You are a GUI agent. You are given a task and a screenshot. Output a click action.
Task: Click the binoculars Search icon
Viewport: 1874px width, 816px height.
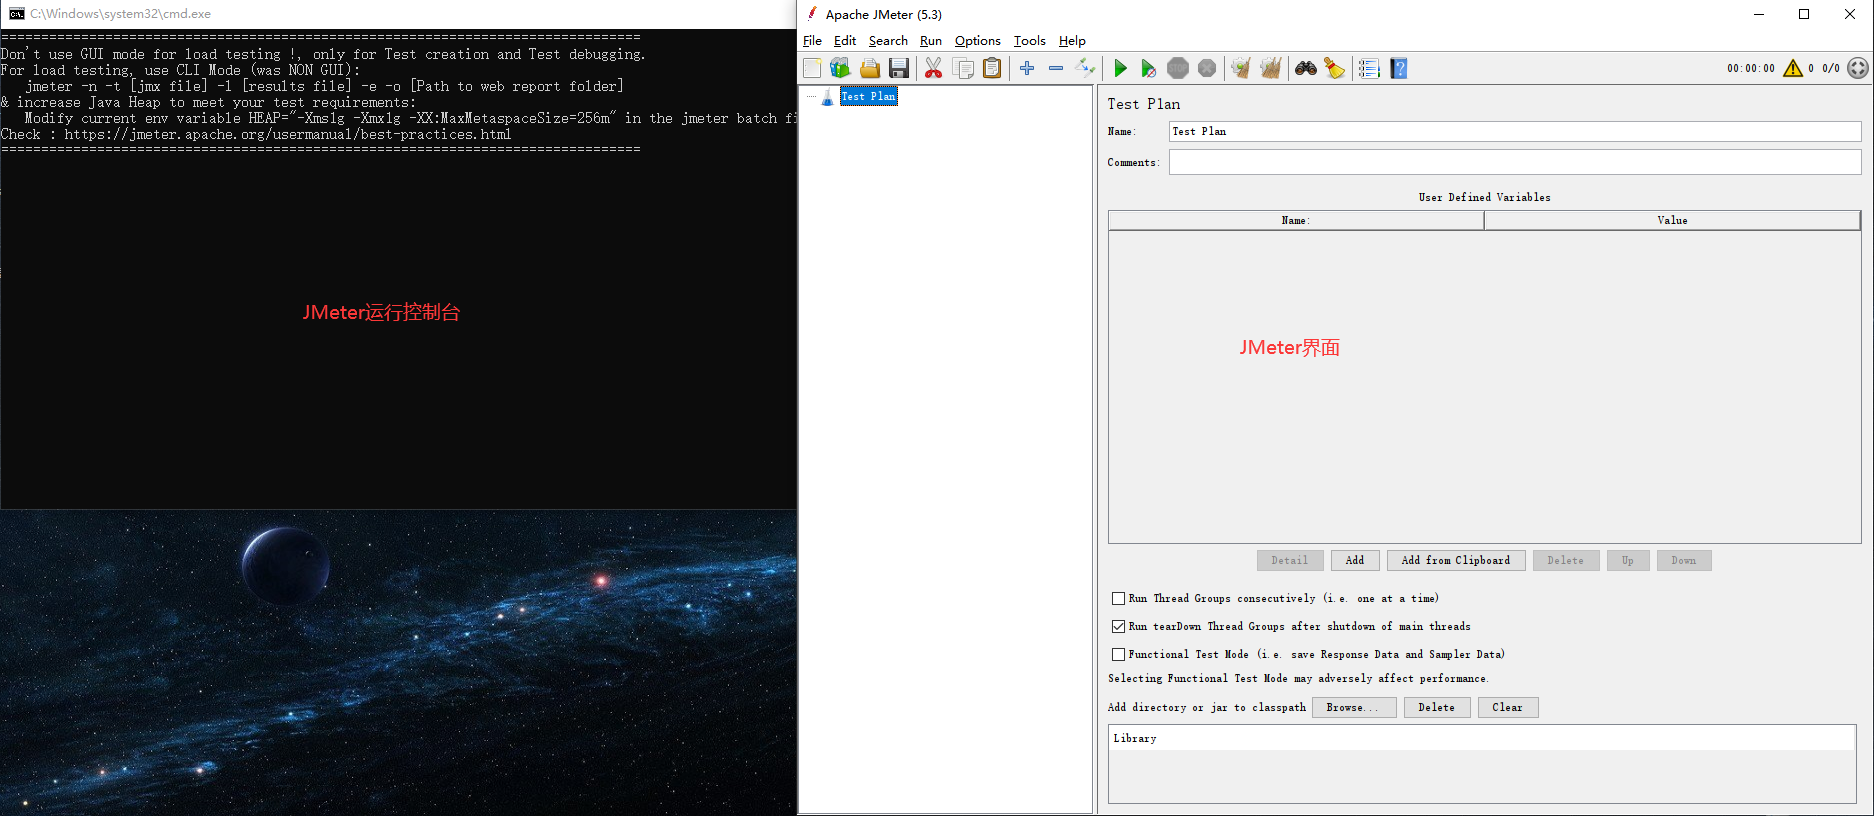(x=1305, y=68)
